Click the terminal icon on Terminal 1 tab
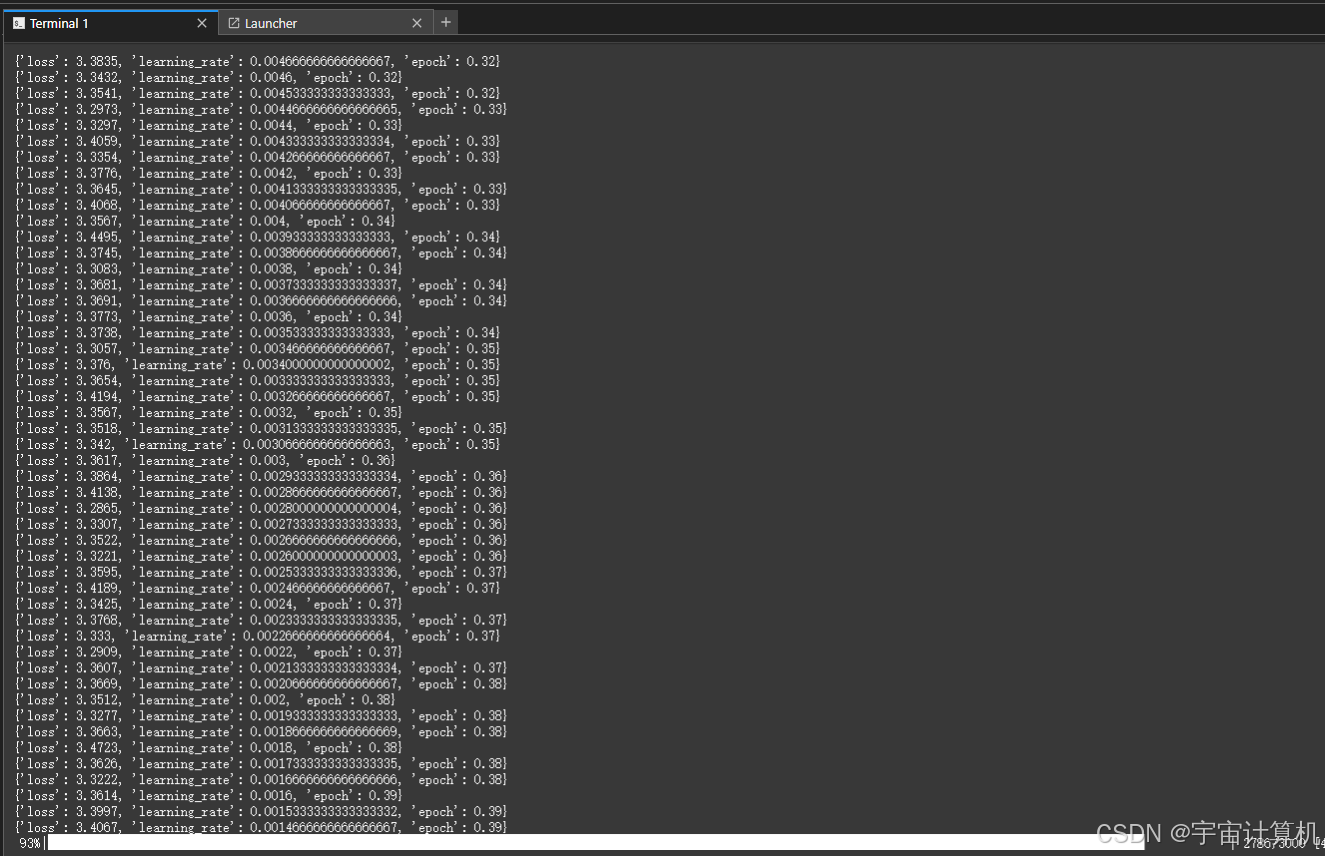 click(19, 23)
